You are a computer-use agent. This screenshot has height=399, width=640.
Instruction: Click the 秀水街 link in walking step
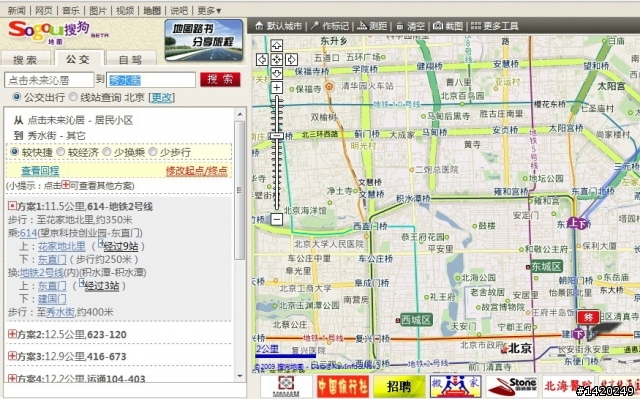pyautogui.click(x=60, y=312)
